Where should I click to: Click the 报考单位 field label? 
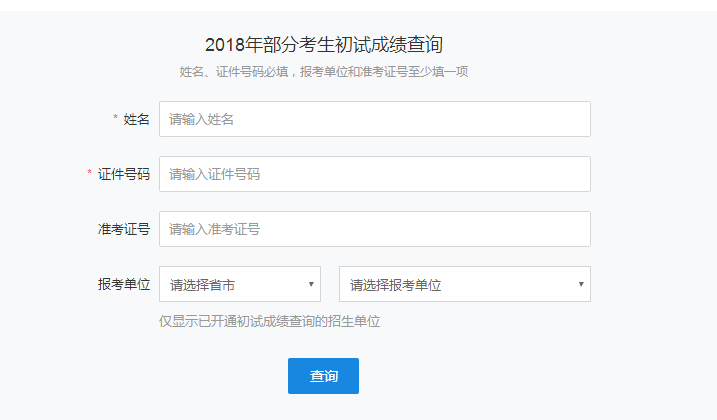(x=124, y=284)
